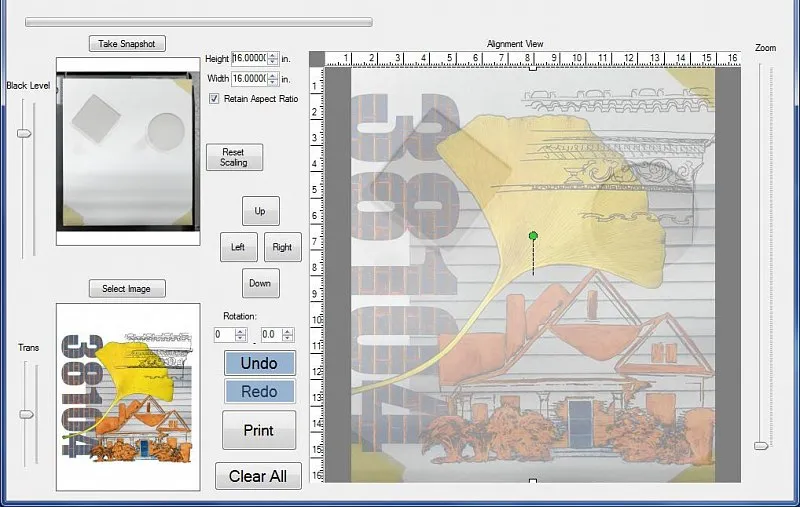
Task: Click the Trans slider handle
Action: coord(26,413)
